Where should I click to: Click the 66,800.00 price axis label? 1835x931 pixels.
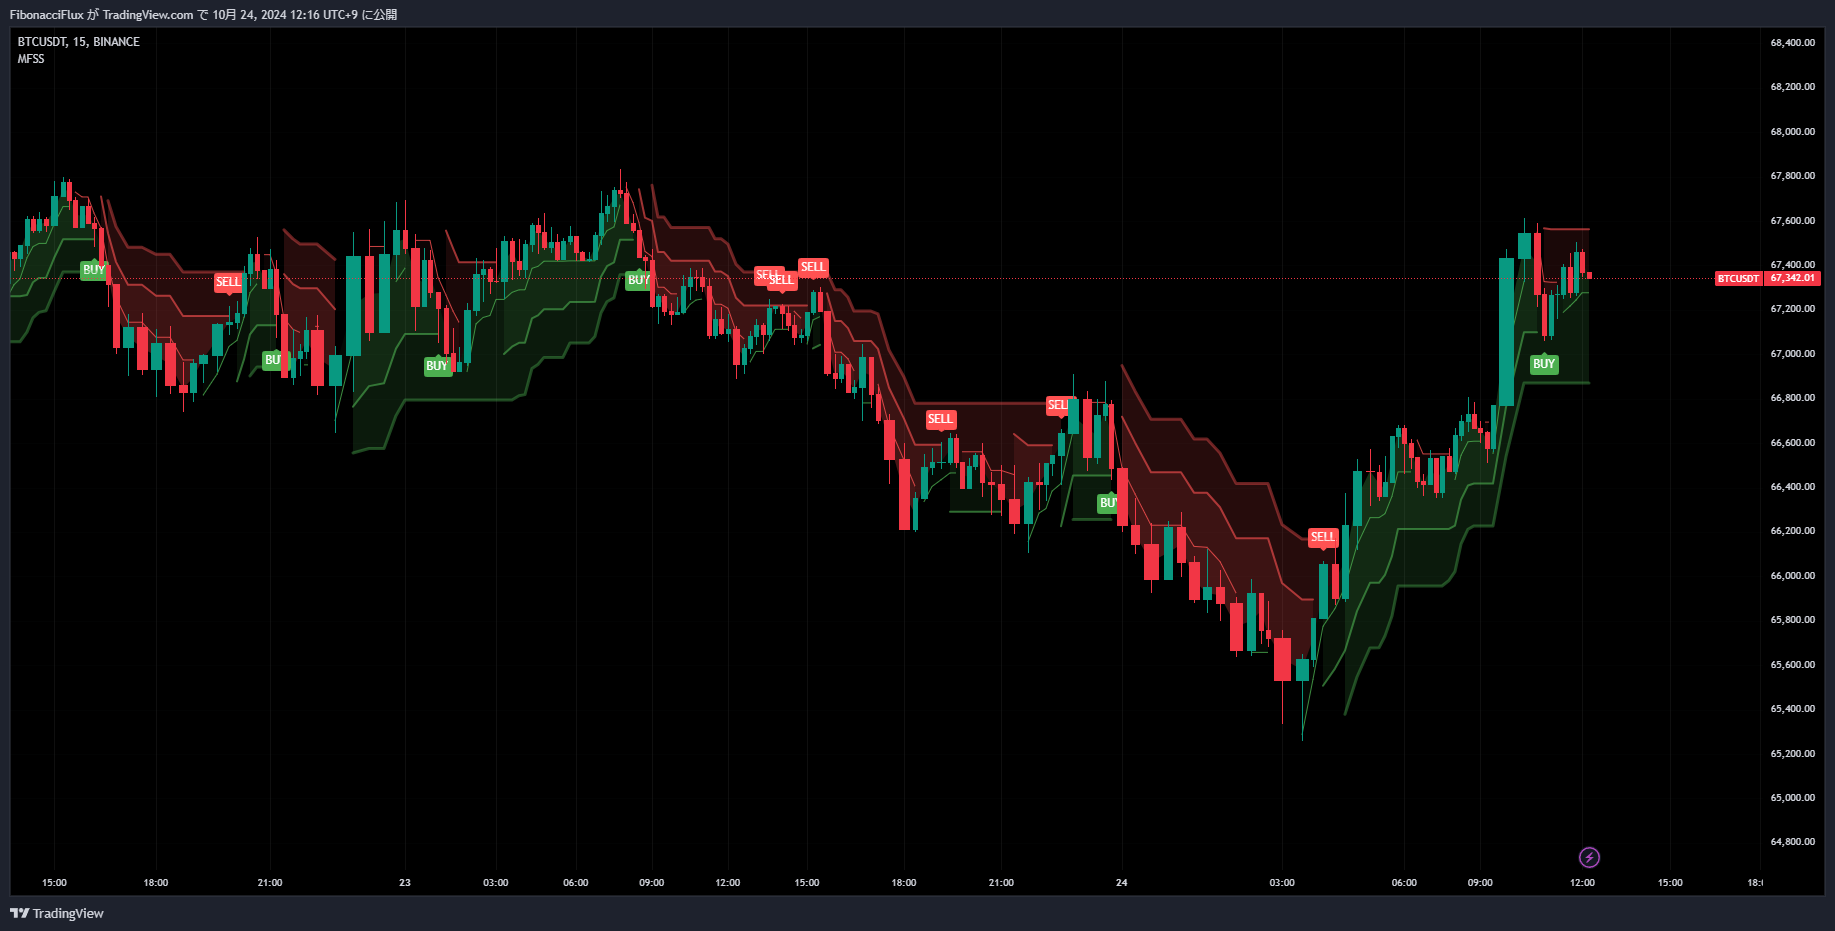point(1792,398)
